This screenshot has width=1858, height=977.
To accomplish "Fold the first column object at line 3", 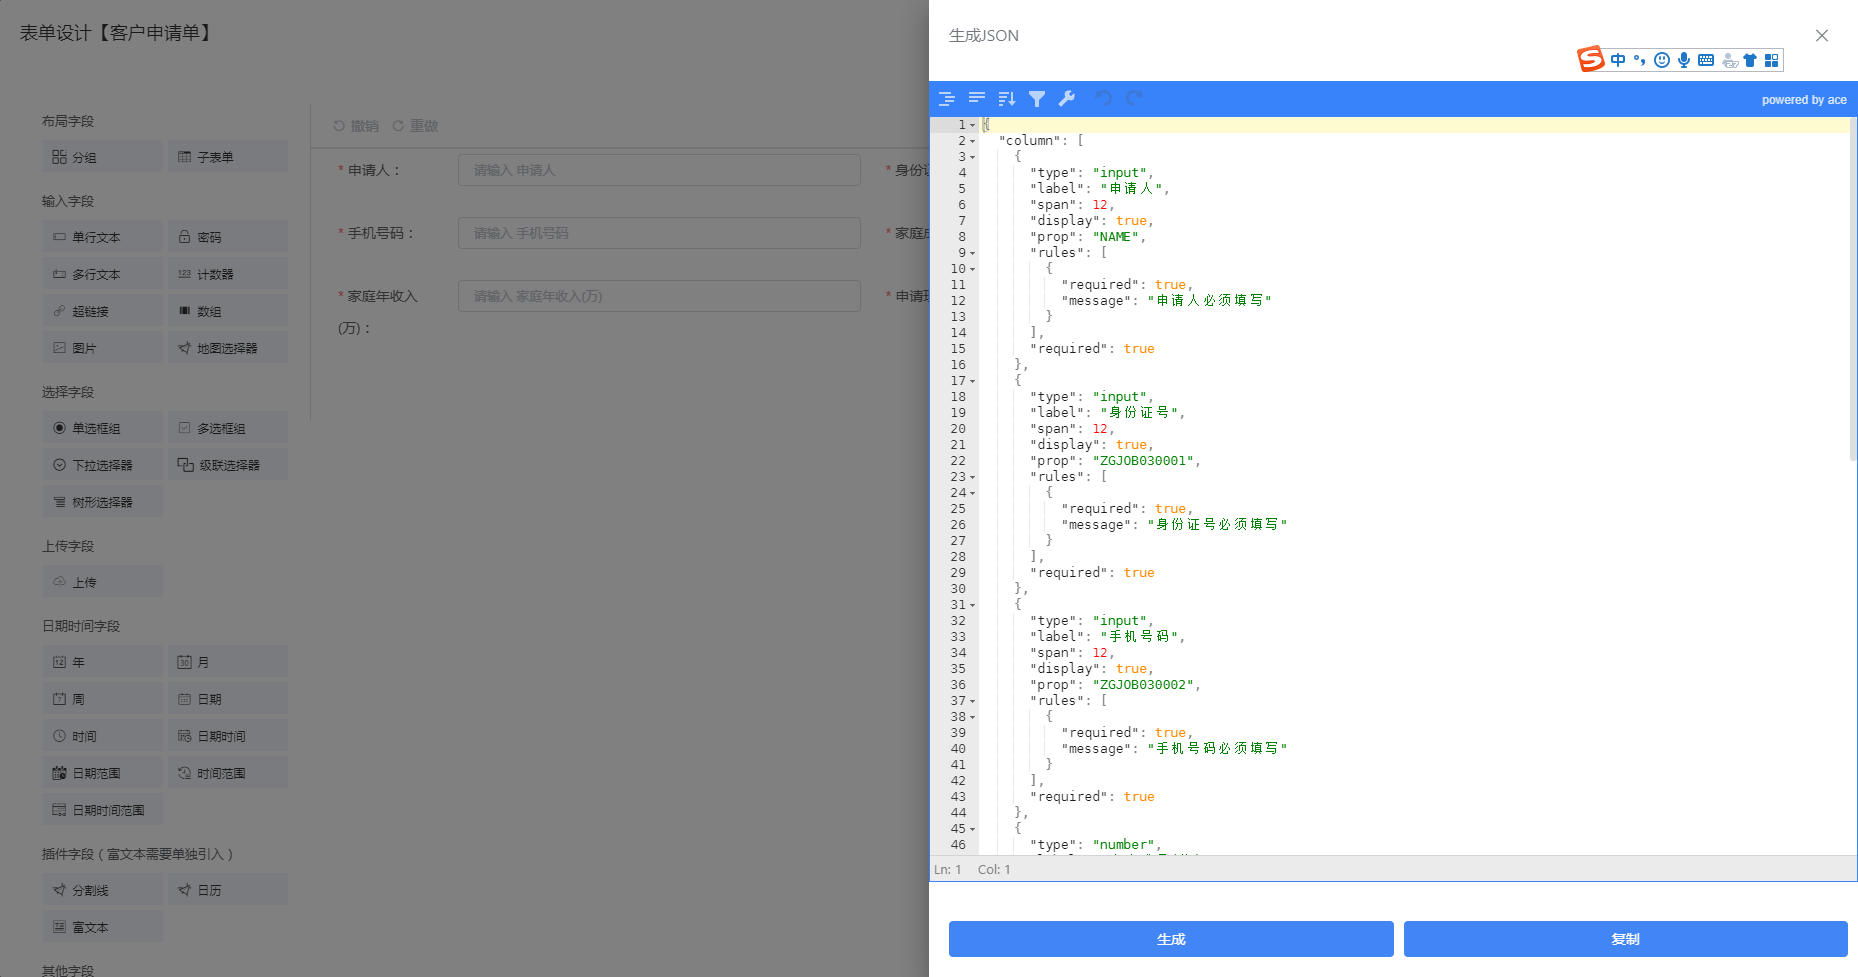I will click(x=972, y=157).
